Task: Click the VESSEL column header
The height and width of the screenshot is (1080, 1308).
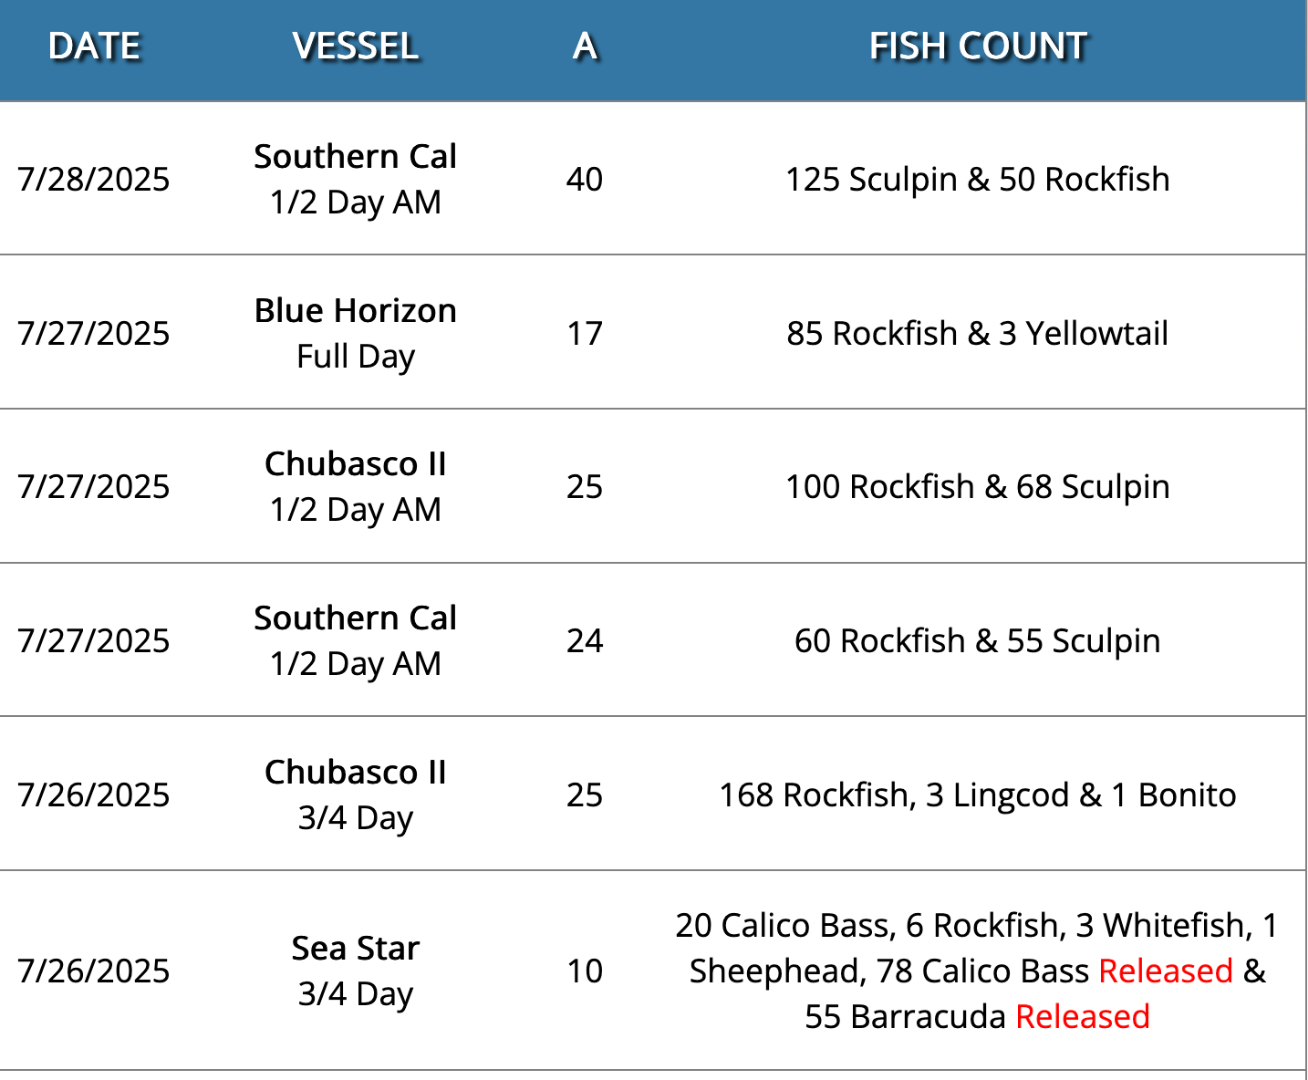Action: 355,46
